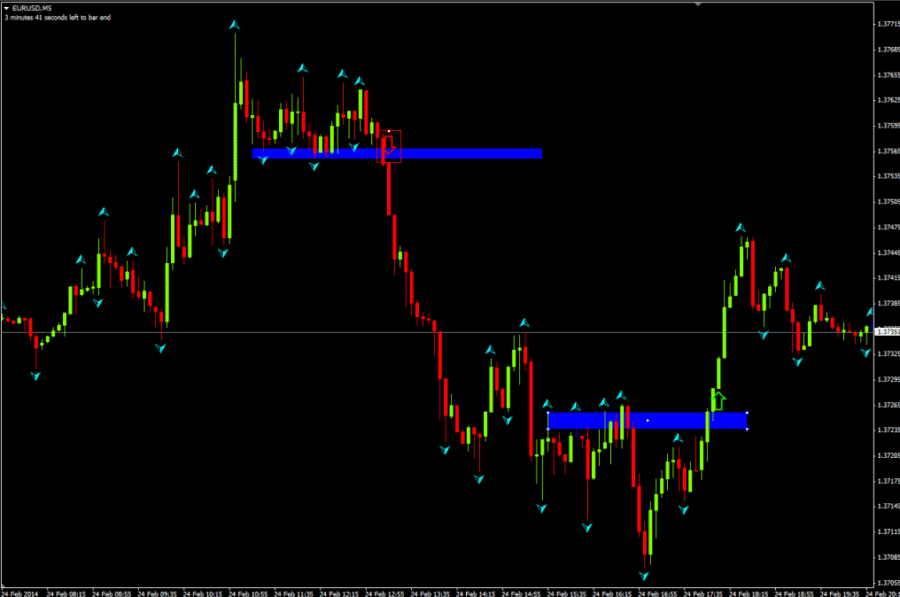Click the 24 Feb 2014 date label
Viewport: 900px width, 597px height.
coord(22,592)
